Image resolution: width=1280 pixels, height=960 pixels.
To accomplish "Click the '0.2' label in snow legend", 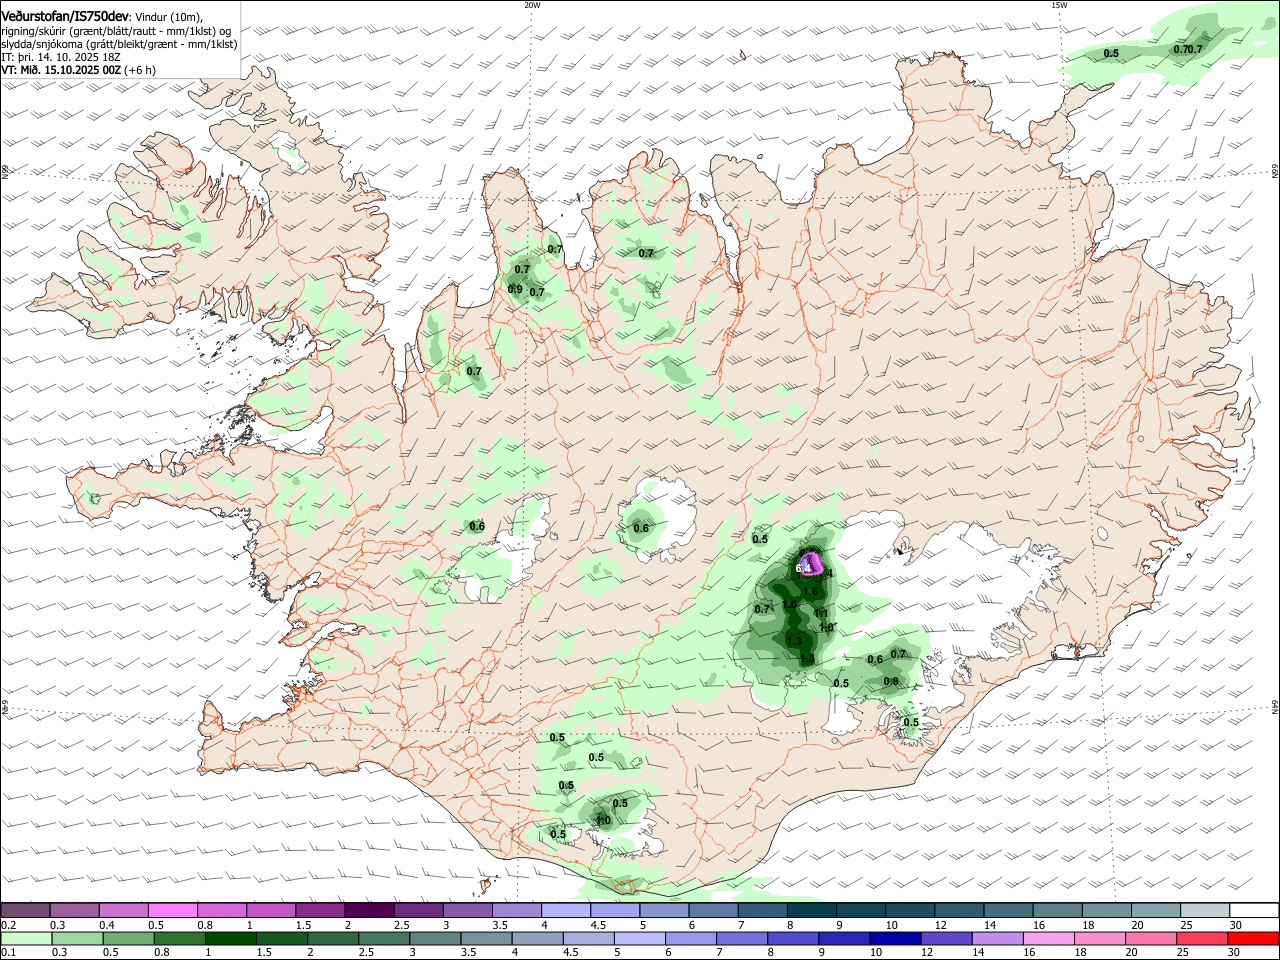I will point(8,925).
